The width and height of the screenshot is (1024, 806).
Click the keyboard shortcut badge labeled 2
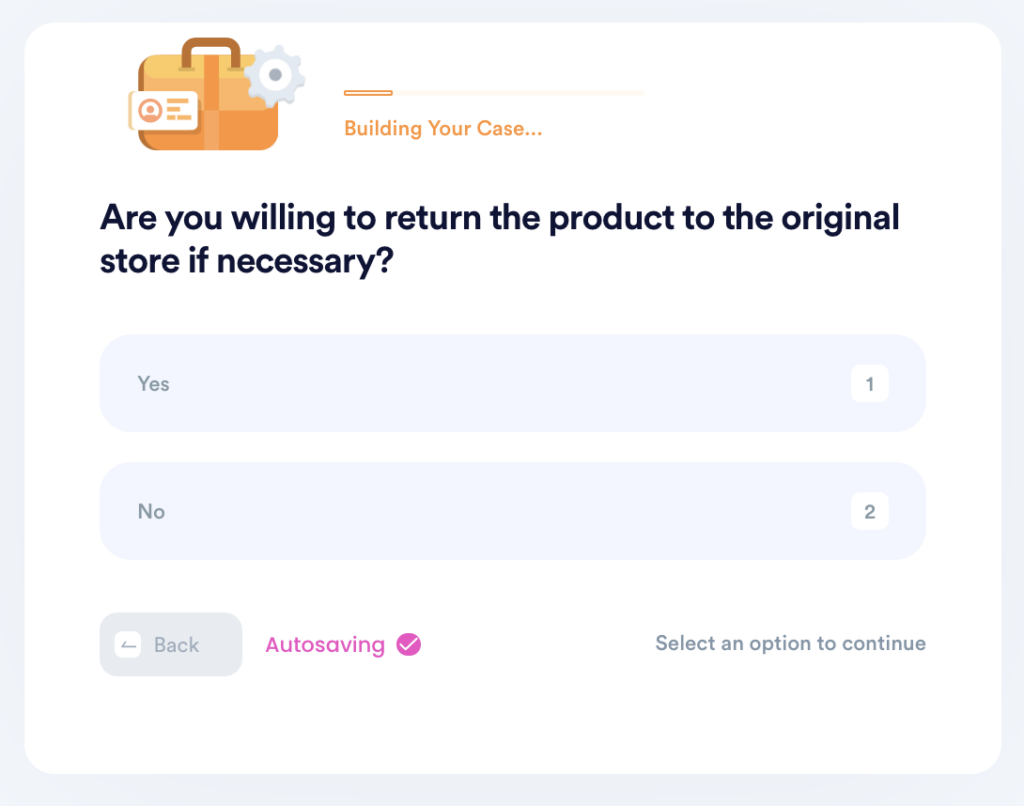pos(870,511)
